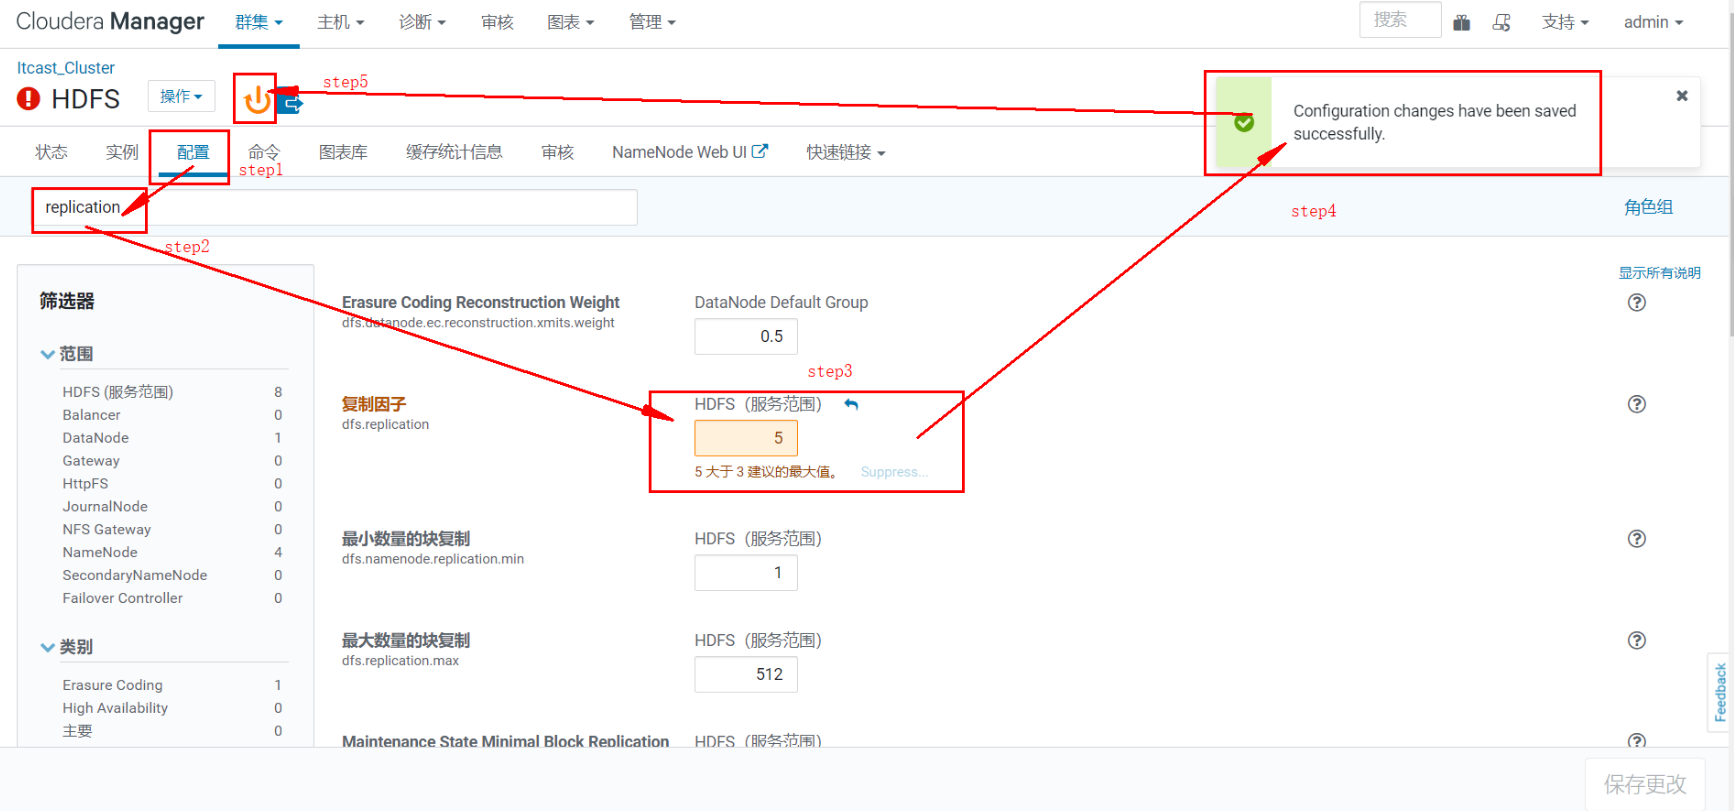Click the 角色组 link
Screen dimensions: 1734x811
click(1648, 207)
